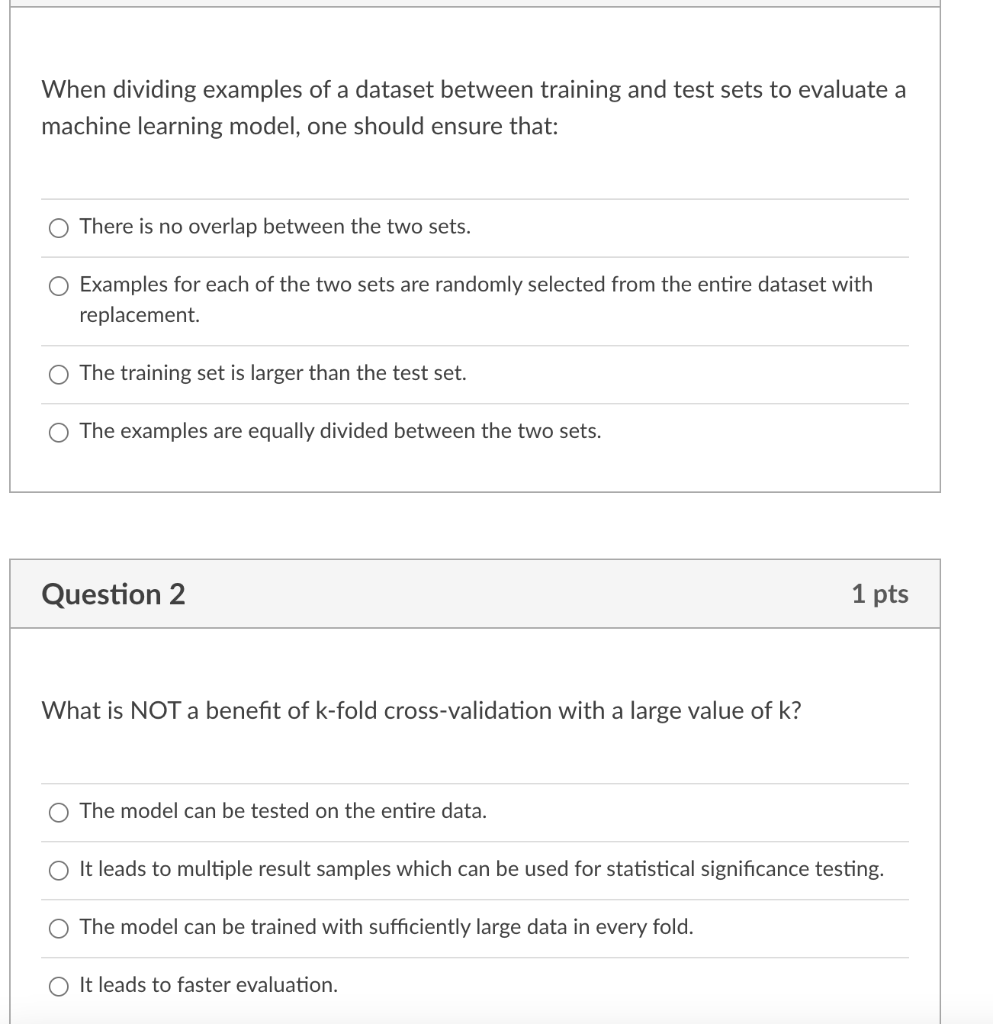The width and height of the screenshot is (993, 1024).
Task: Select 'The model can be trained with sufficiently large data'
Action: 59,927
